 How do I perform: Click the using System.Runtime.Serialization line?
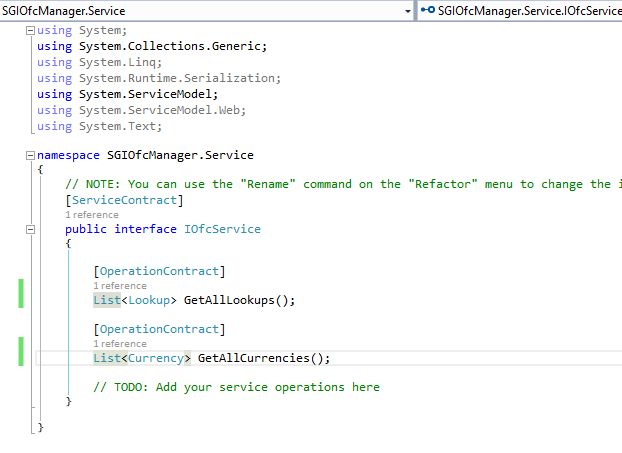[159, 79]
